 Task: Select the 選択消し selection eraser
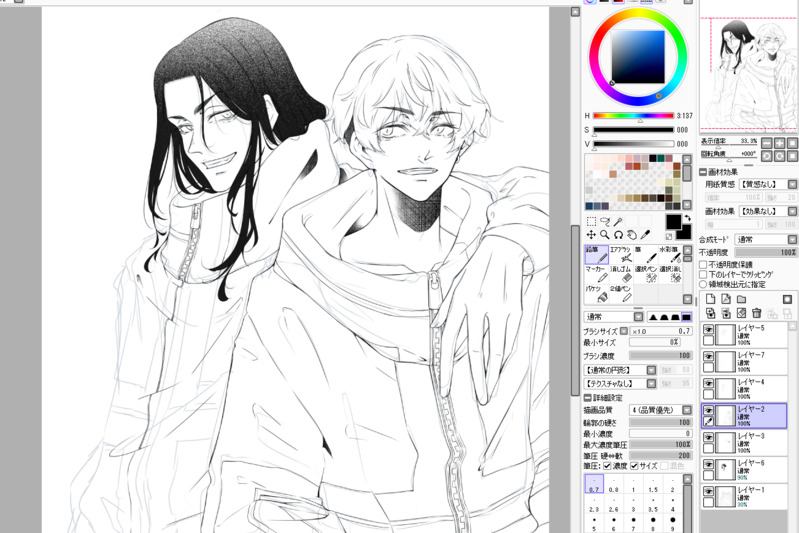pyautogui.click(x=670, y=274)
